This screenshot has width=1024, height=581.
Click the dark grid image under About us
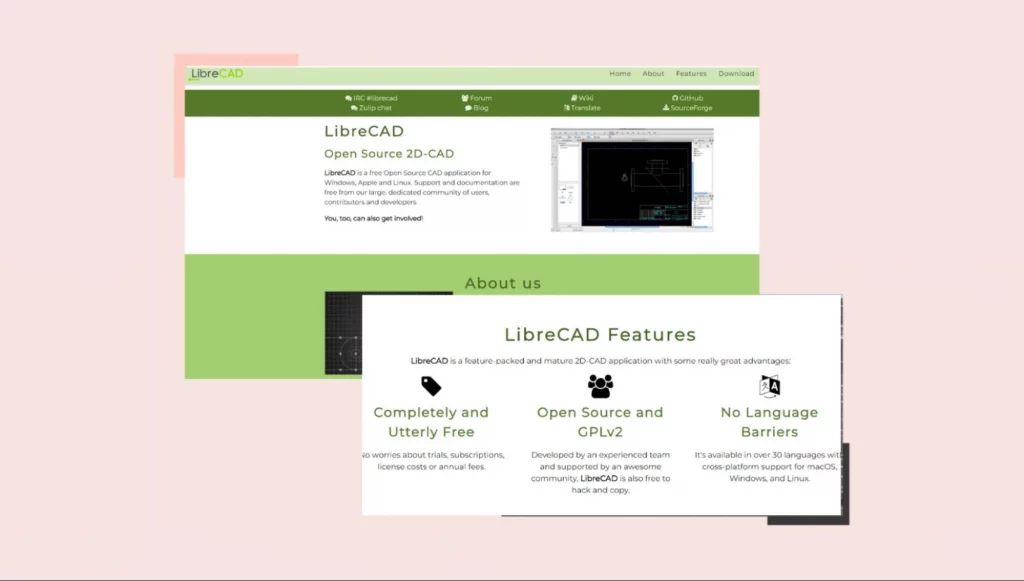344,333
